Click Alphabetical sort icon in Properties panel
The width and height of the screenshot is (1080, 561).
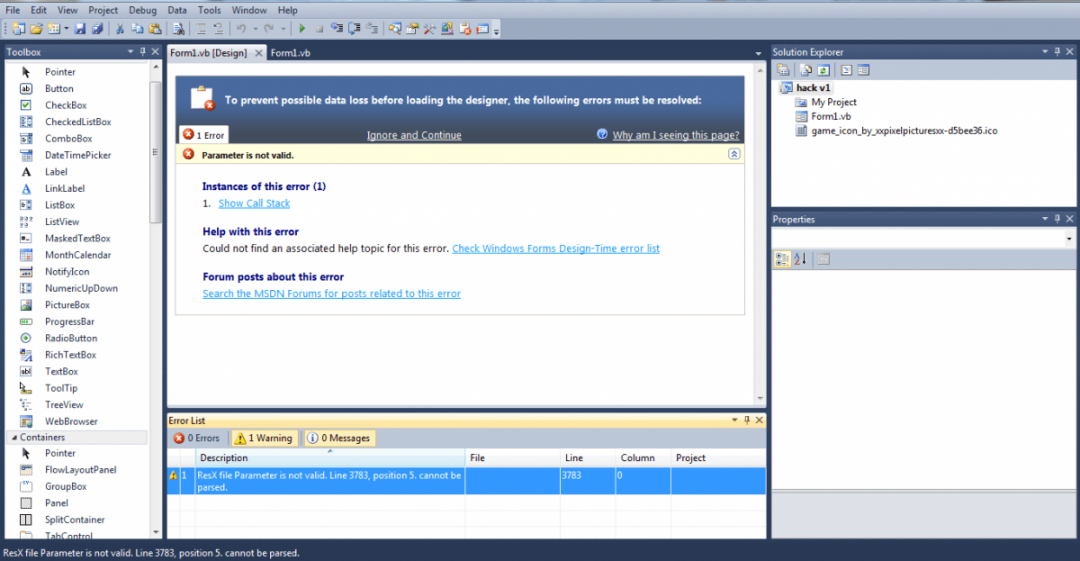point(800,259)
